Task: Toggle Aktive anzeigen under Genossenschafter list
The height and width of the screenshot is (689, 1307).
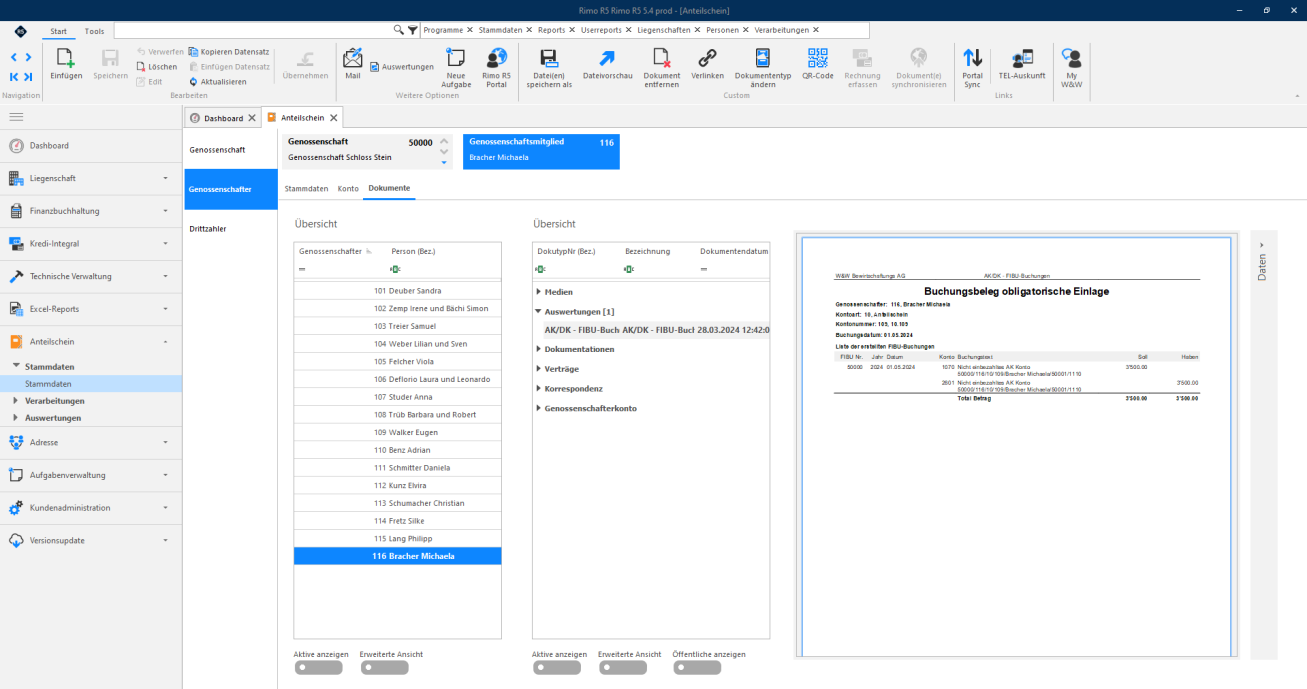Action: [x=317, y=668]
